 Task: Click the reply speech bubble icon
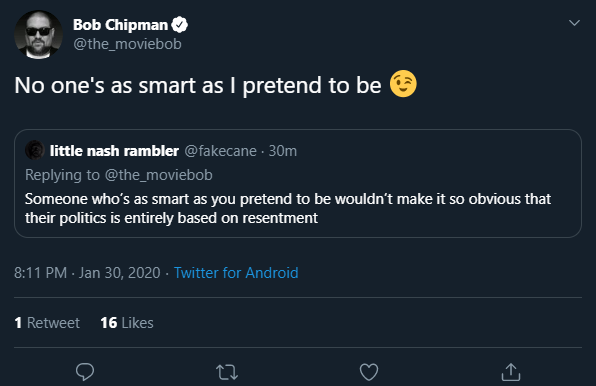point(85,372)
